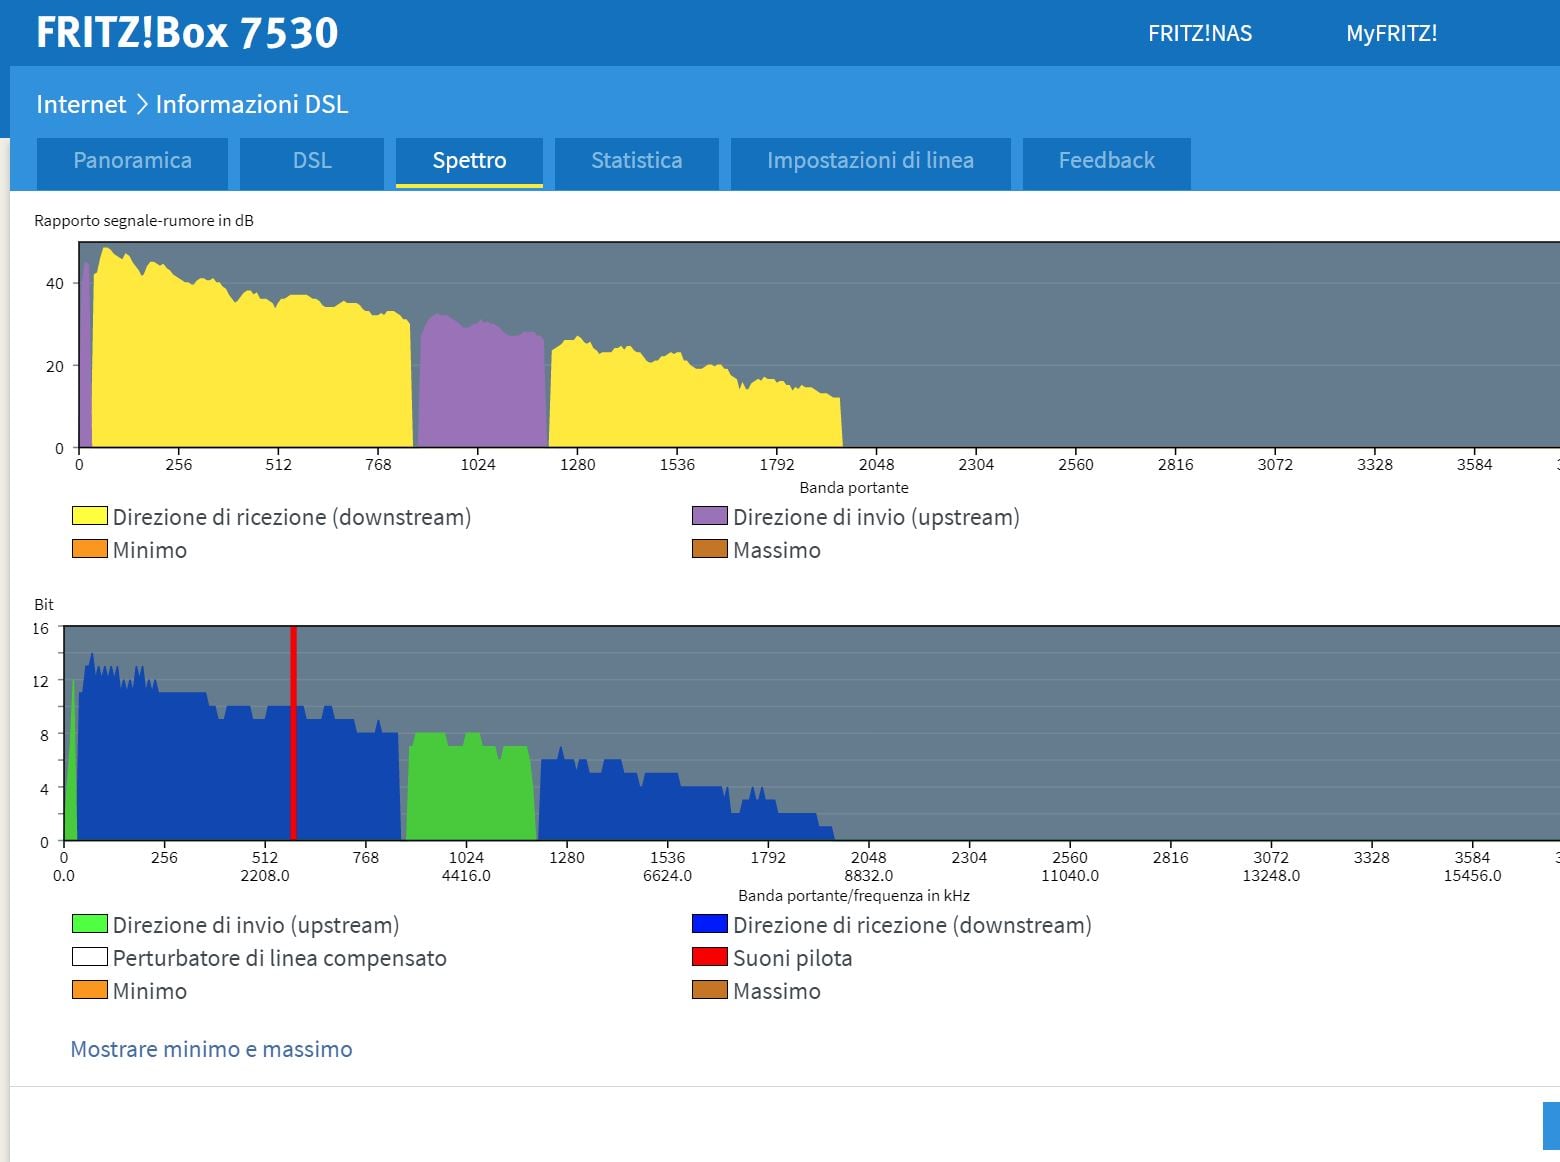The height and width of the screenshot is (1162, 1560).
Task: Click the FRITZ!NAS header link
Action: click(x=1199, y=34)
